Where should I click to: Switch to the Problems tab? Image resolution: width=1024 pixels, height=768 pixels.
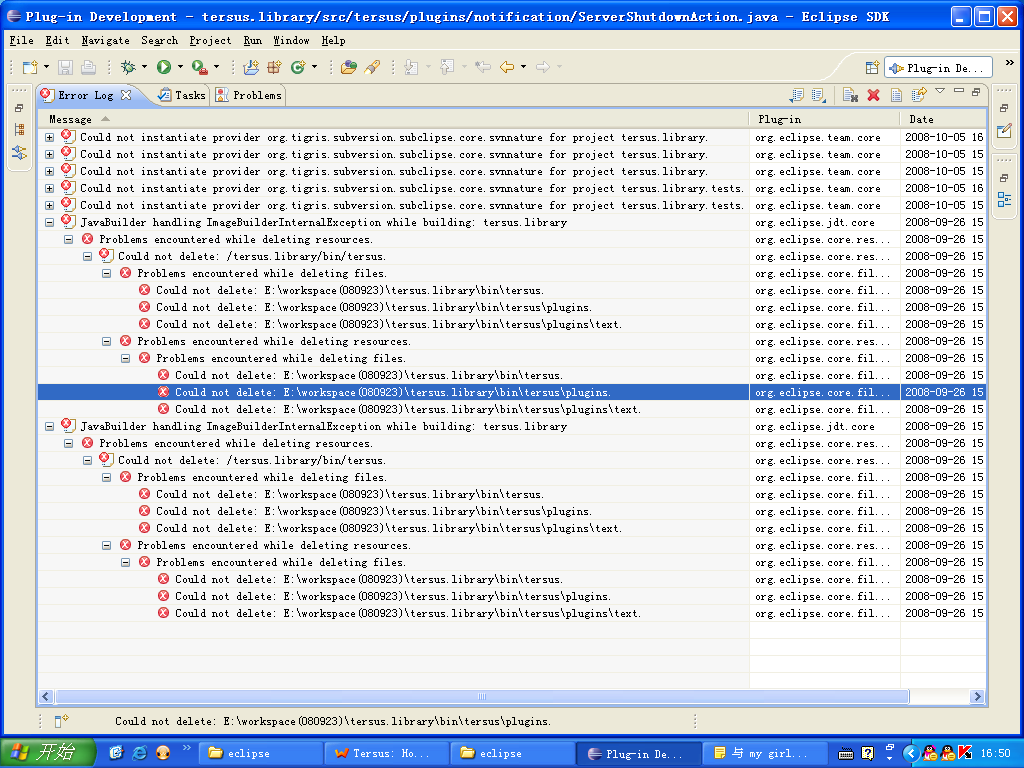coord(249,95)
